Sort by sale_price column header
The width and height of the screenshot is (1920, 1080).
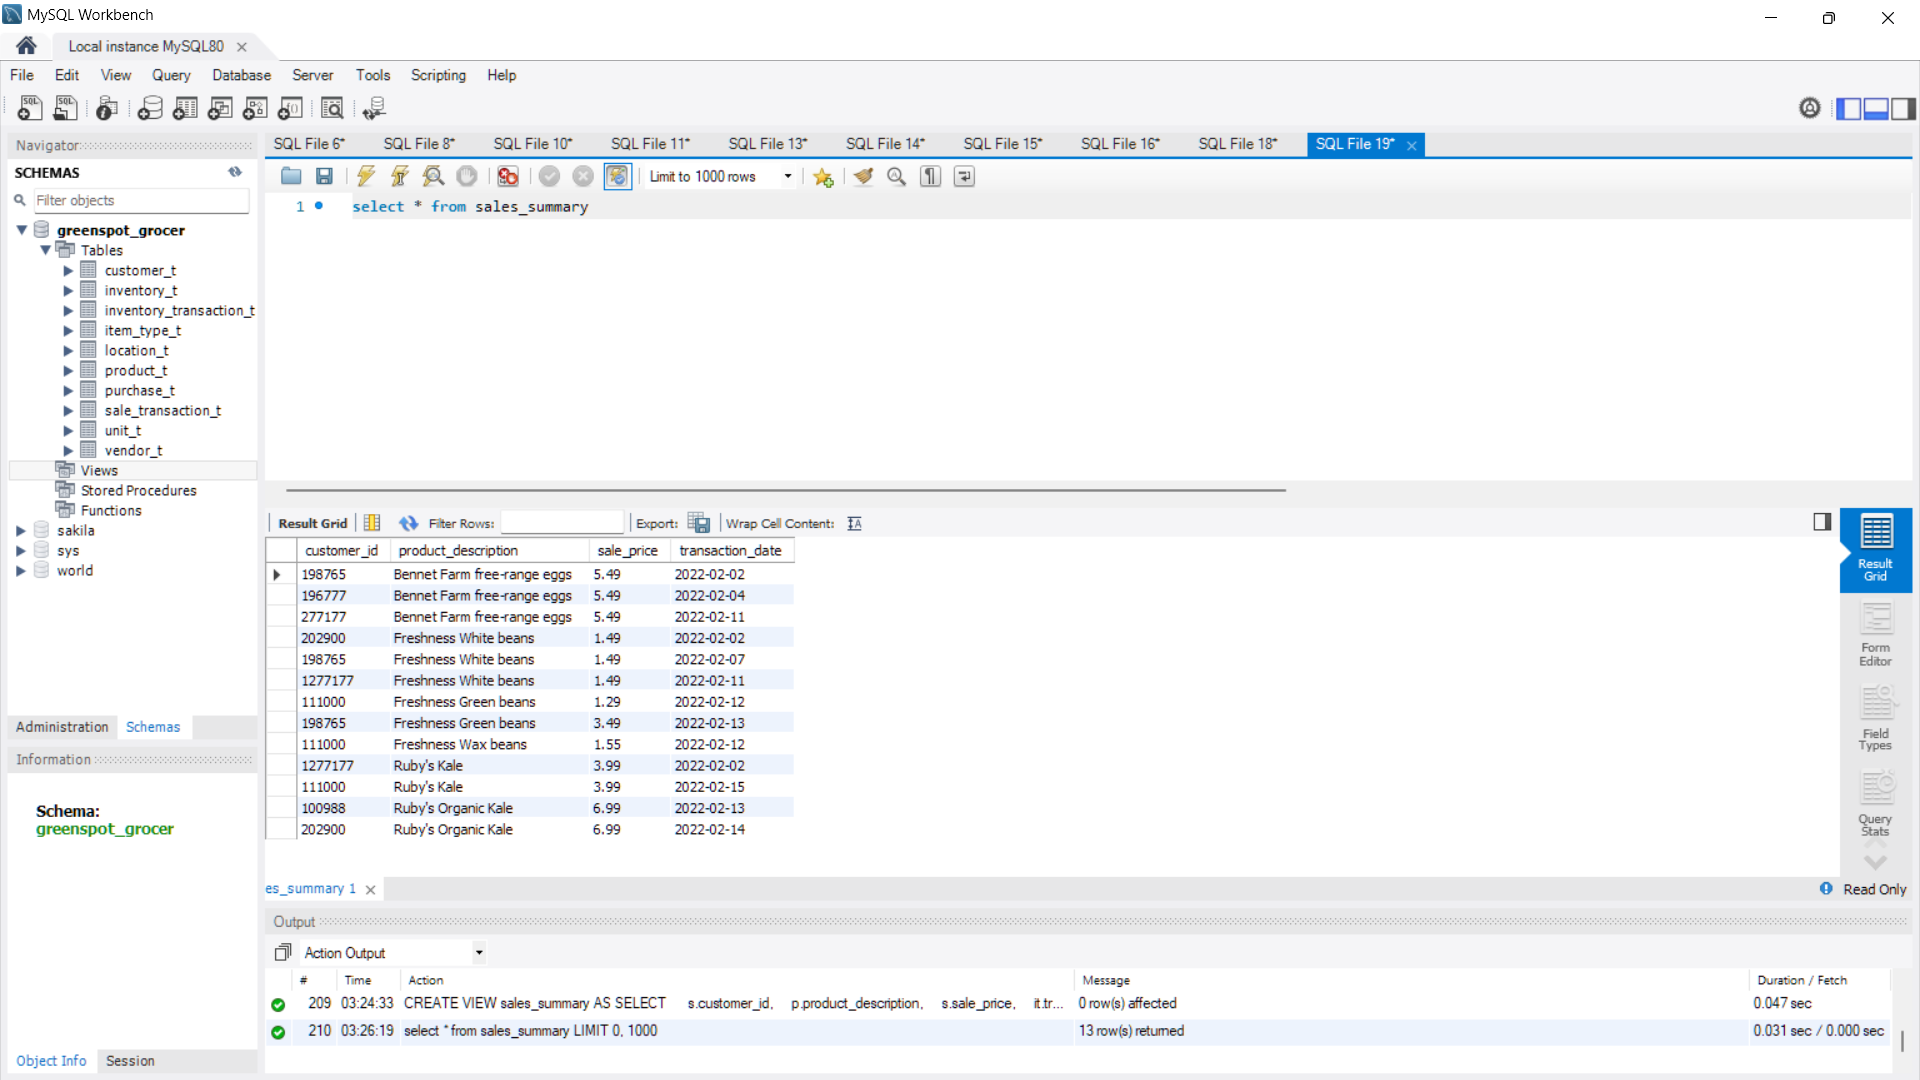pyautogui.click(x=628, y=551)
